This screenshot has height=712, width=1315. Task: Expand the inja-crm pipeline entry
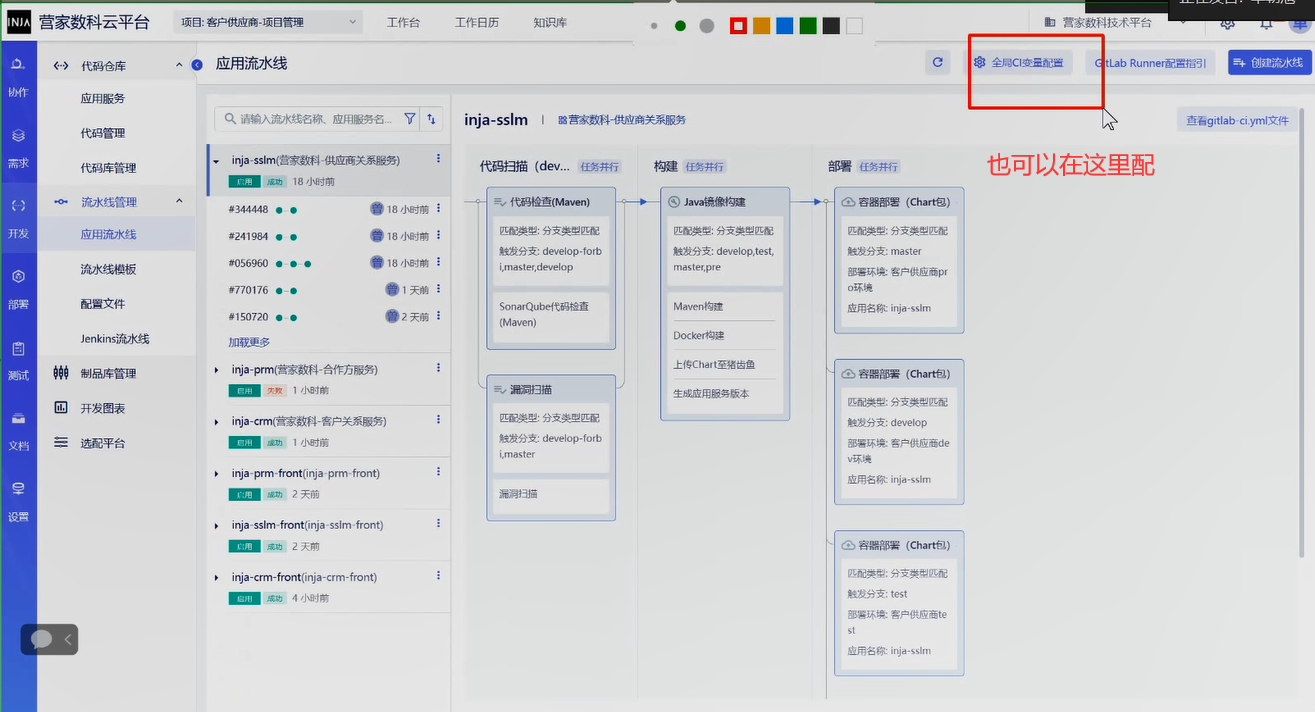click(x=216, y=422)
